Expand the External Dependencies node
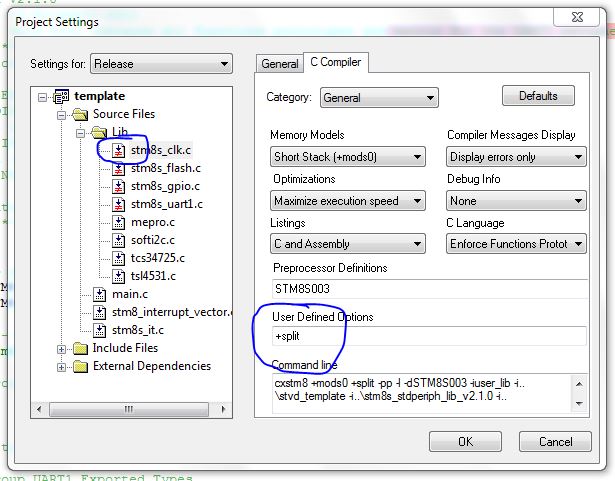This screenshot has width=615, height=481. pos(61,367)
